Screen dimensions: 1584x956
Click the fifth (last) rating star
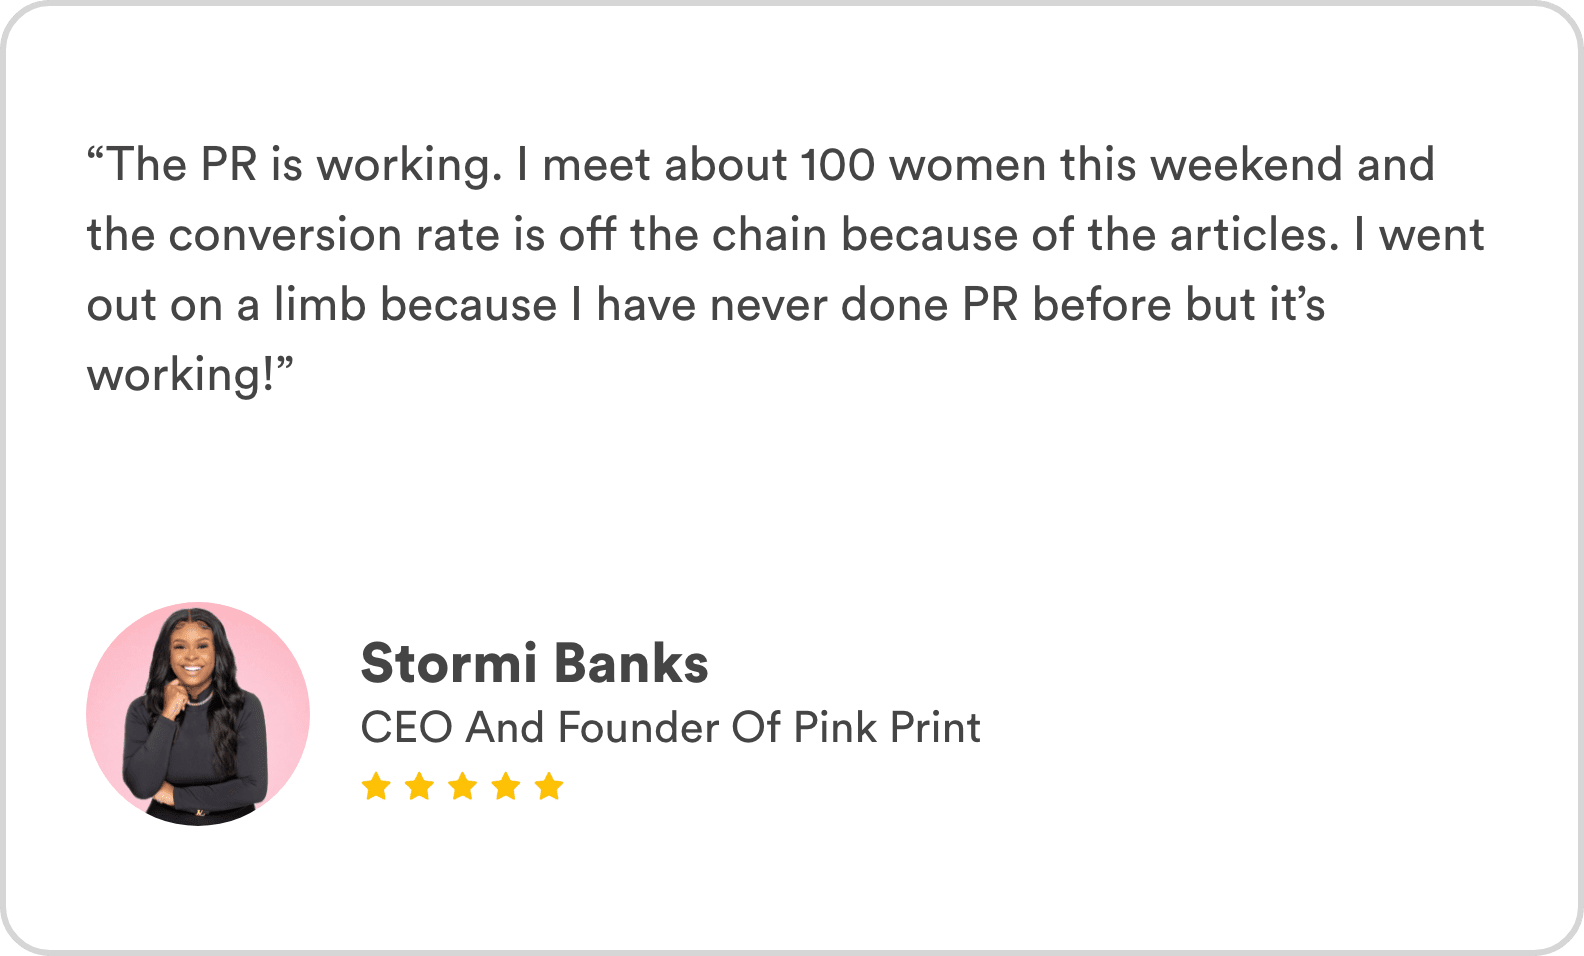point(549,787)
